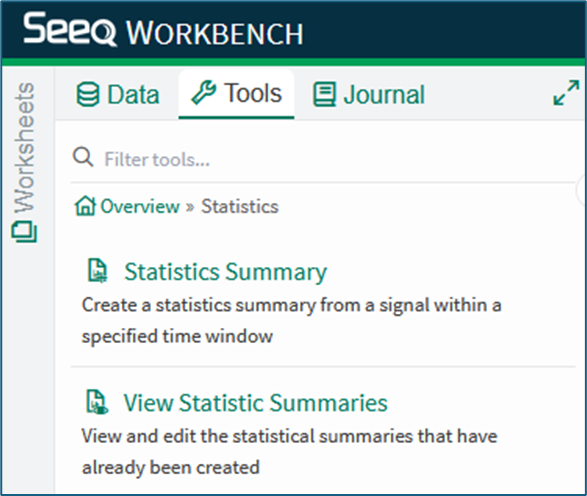The height and width of the screenshot is (496, 587).
Task: Click the Seeq Workbench logo
Action: coord(164,30)
